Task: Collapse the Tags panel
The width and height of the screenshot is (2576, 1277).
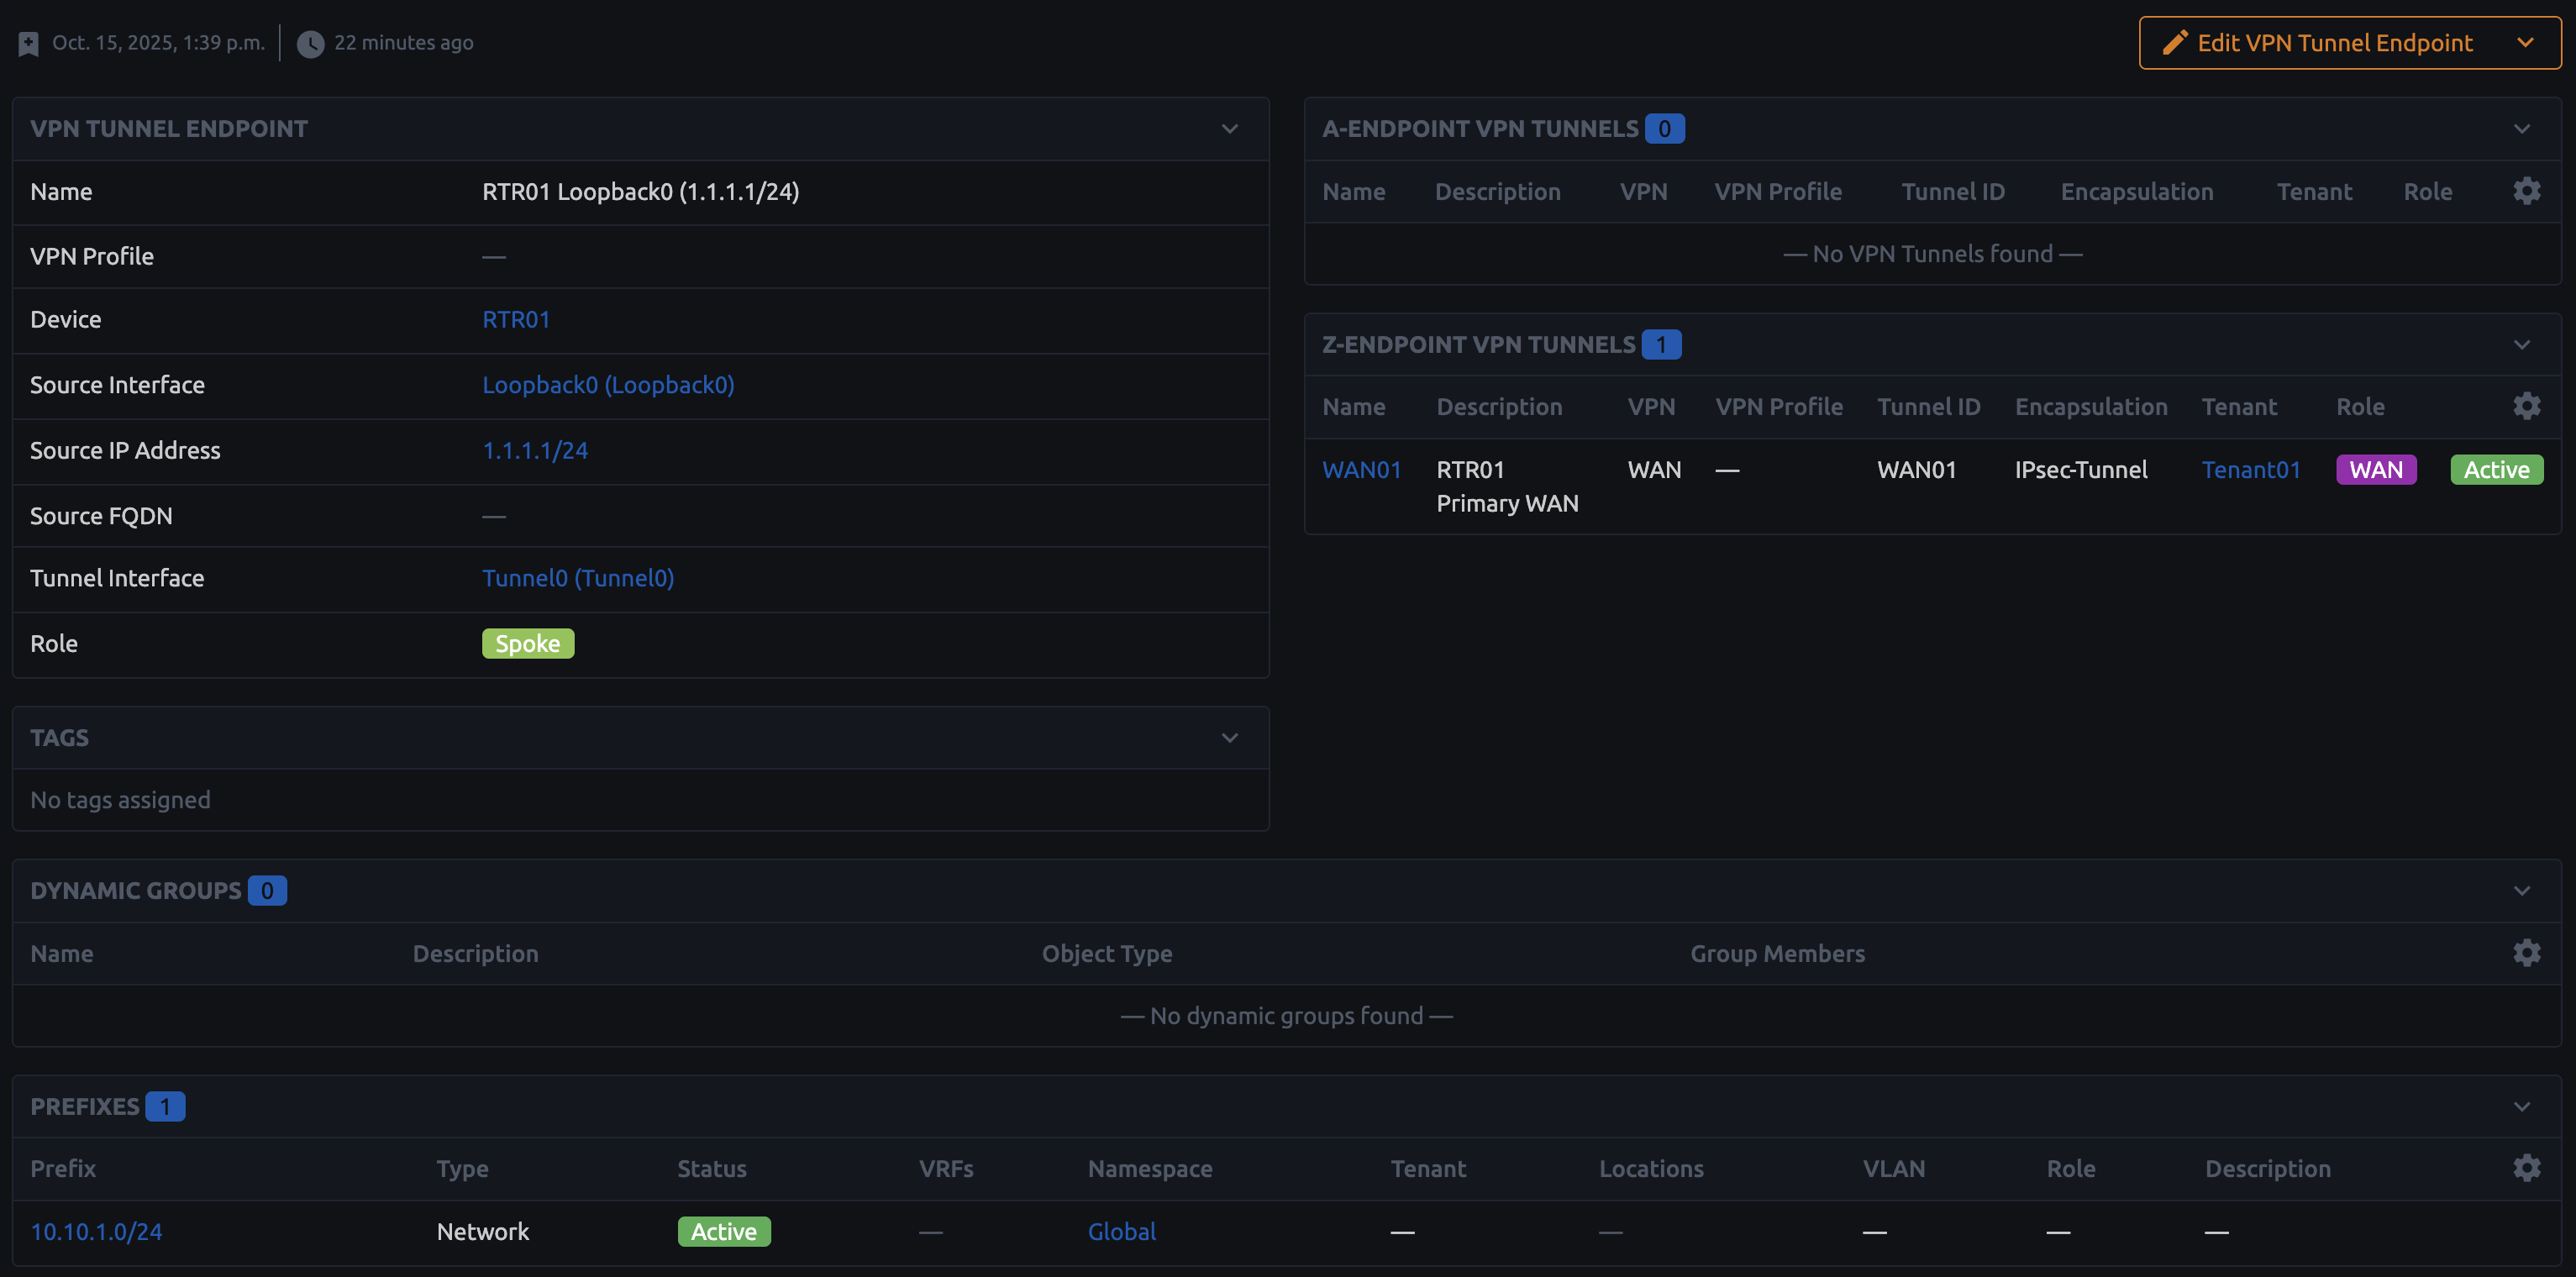Action: click(x=1229, y=737)
